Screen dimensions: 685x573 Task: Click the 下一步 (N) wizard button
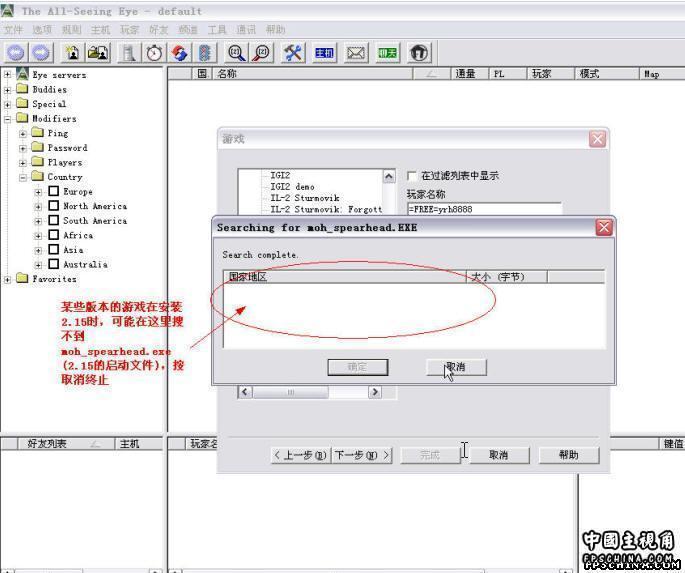[x=362, y=455]
